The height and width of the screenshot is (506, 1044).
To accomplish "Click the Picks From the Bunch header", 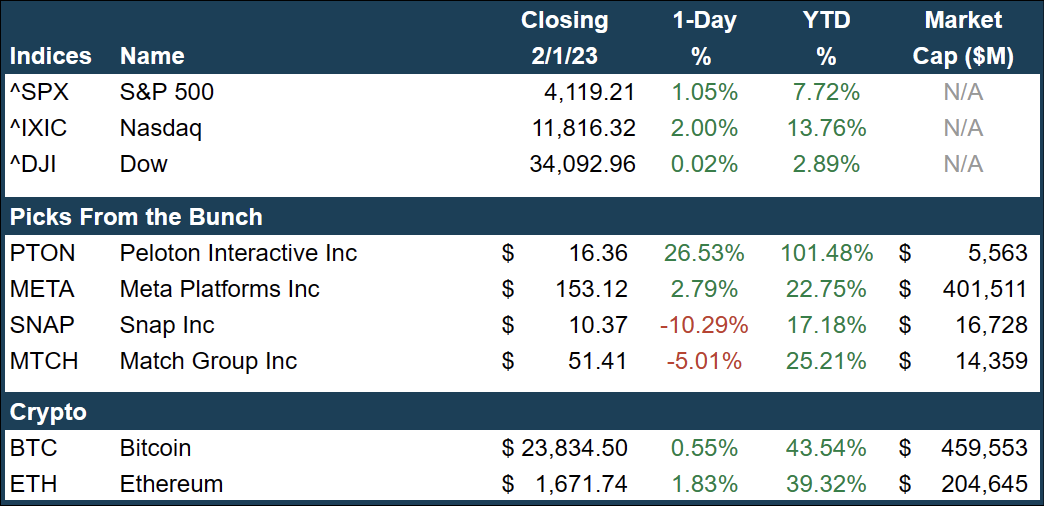I will [x=136, y=217].
